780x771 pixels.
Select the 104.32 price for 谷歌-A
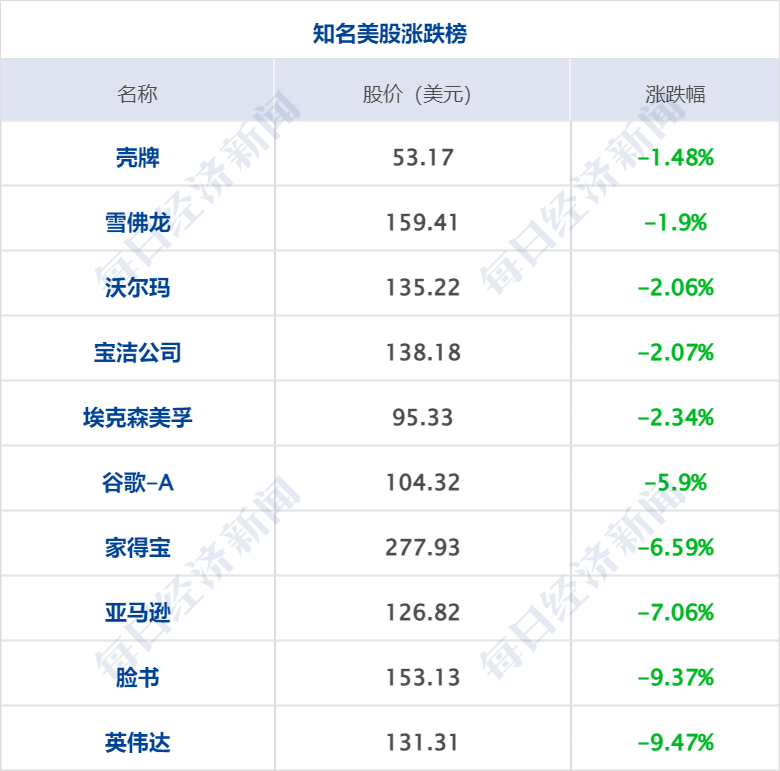(423, 482)
